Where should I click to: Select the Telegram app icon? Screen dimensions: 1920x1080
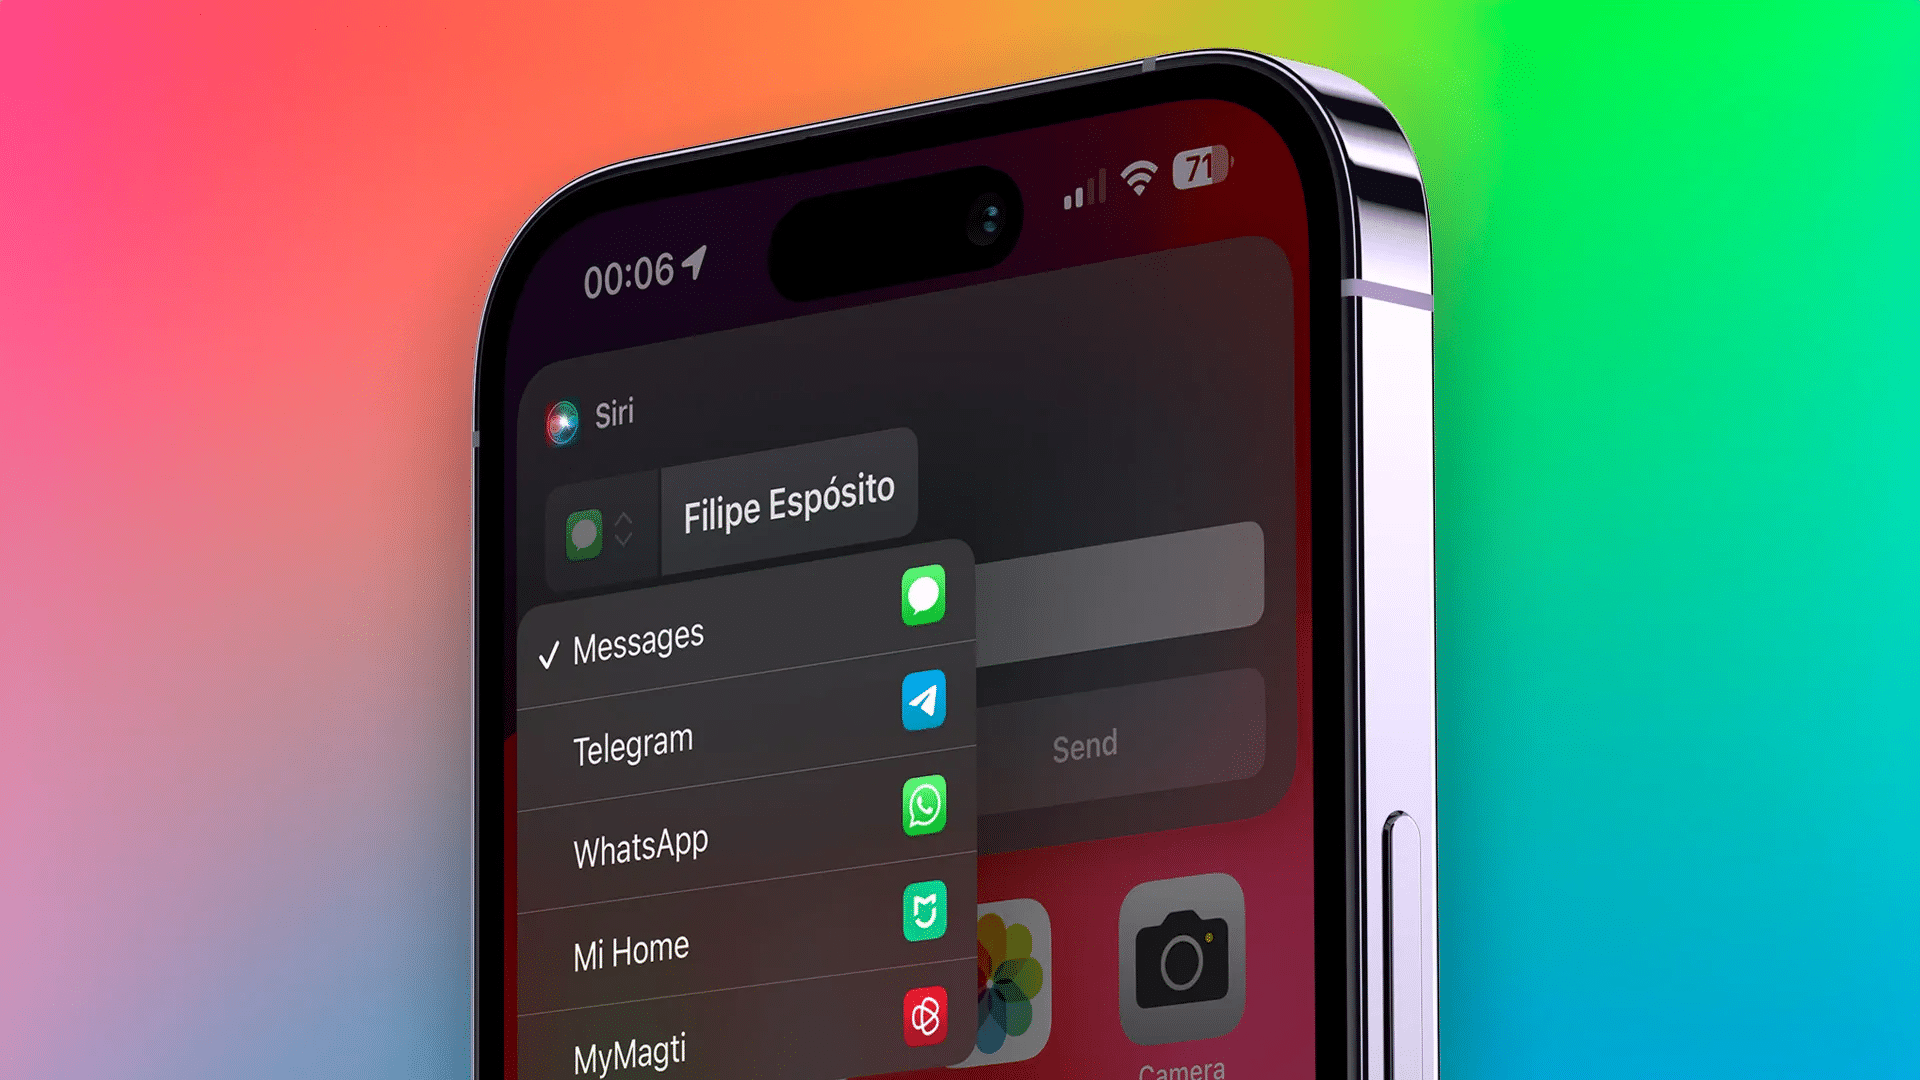(x=923, y=699)
